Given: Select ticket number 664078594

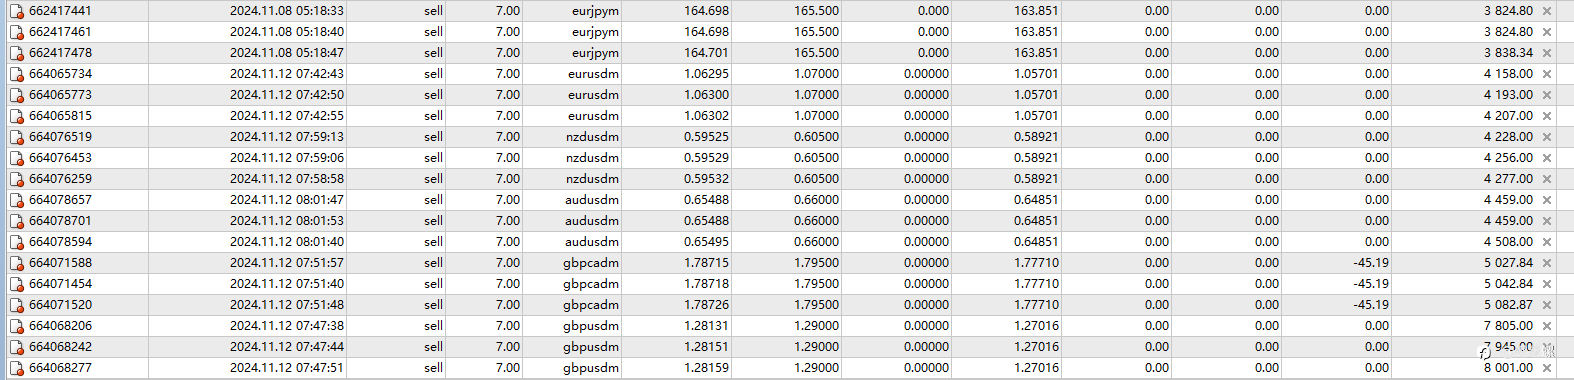Looking at the screenshot, I should pyautogui.click(x=60, y=242).
